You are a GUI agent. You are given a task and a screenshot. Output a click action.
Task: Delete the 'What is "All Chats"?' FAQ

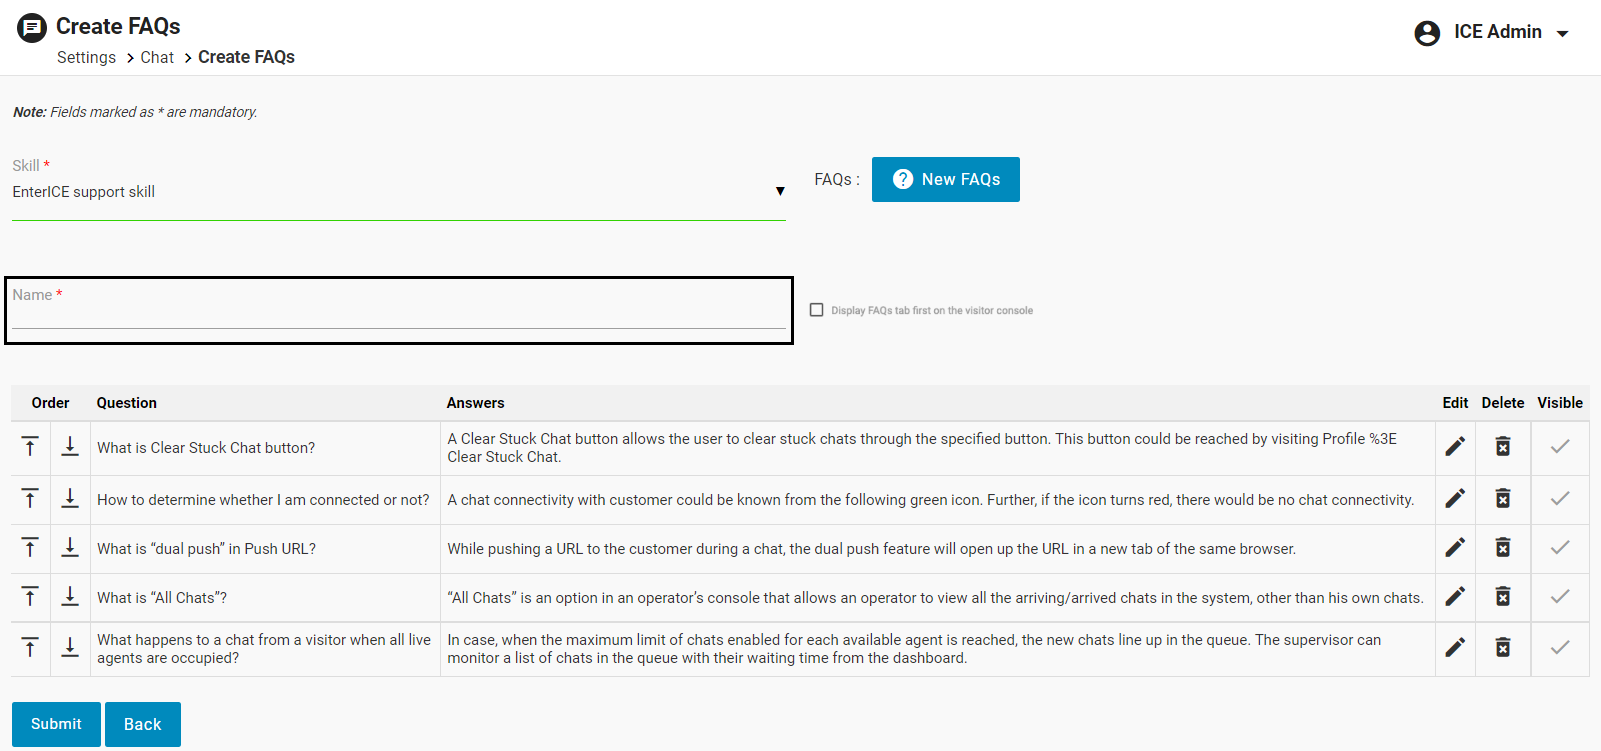pos(1502,597)
